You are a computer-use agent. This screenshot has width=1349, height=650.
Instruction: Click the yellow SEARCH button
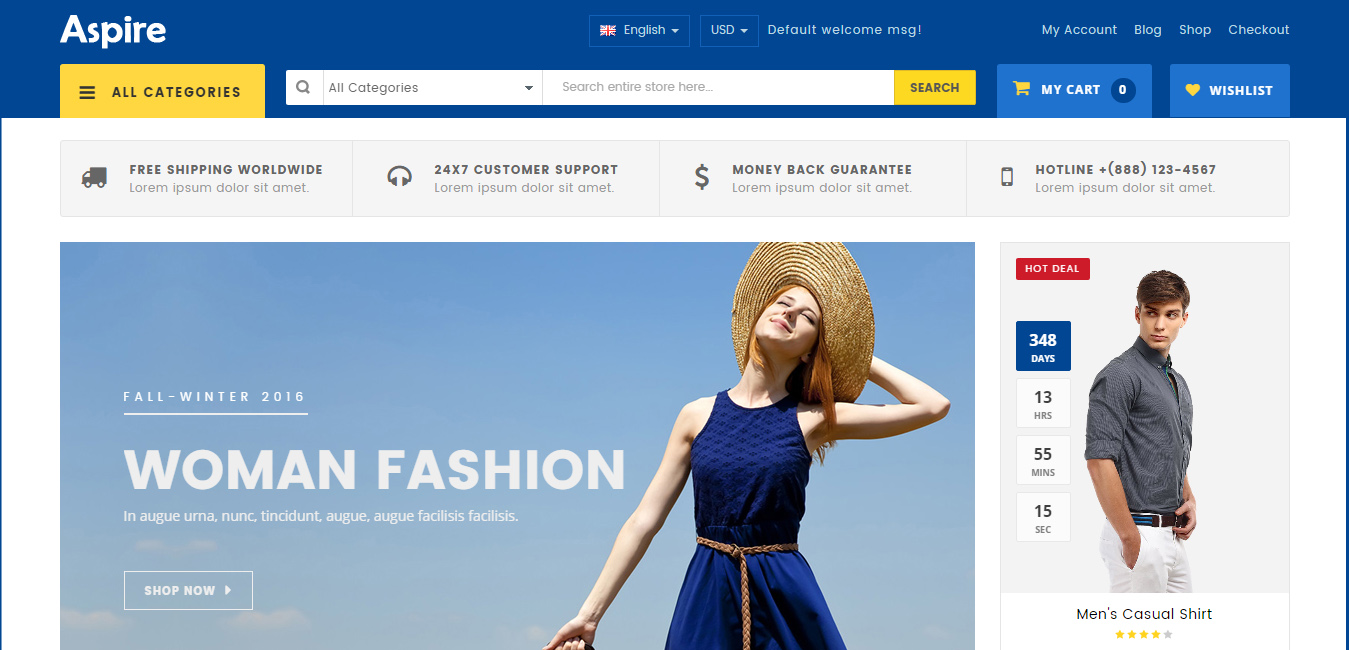click(935, 87)
